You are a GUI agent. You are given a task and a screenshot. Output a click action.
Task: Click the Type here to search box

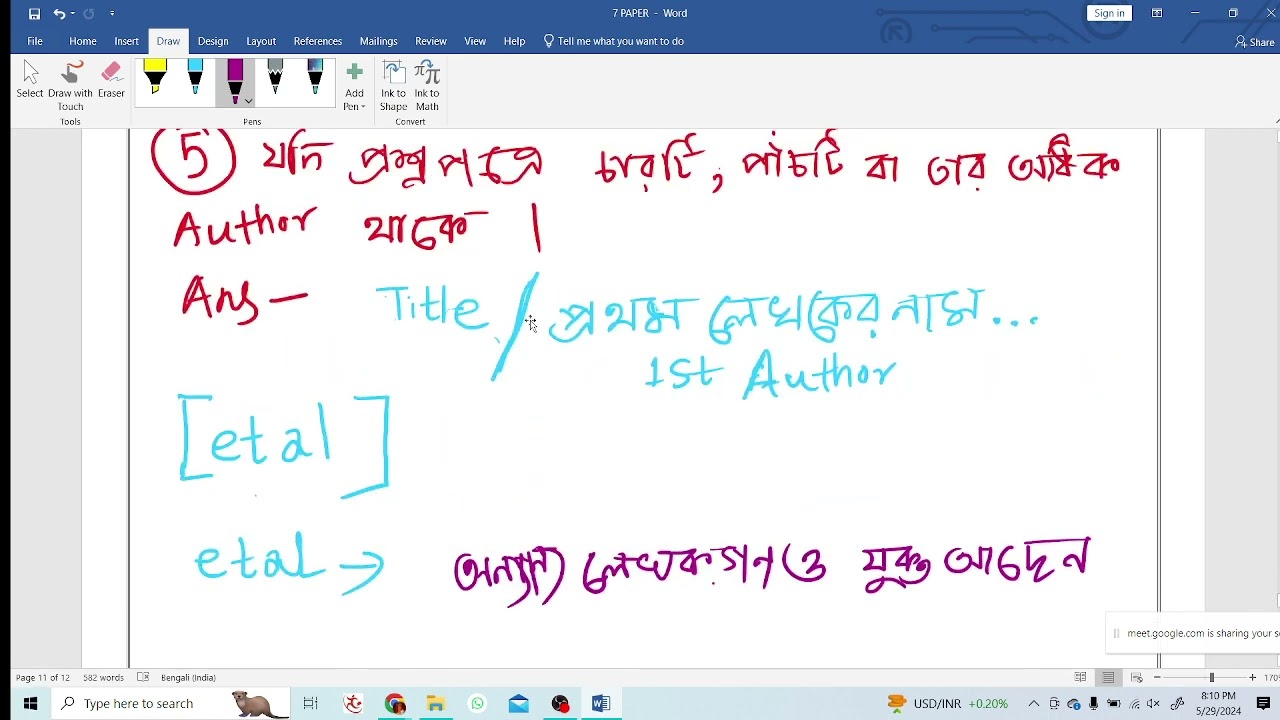pyautogui.click(x=170, y=703)
